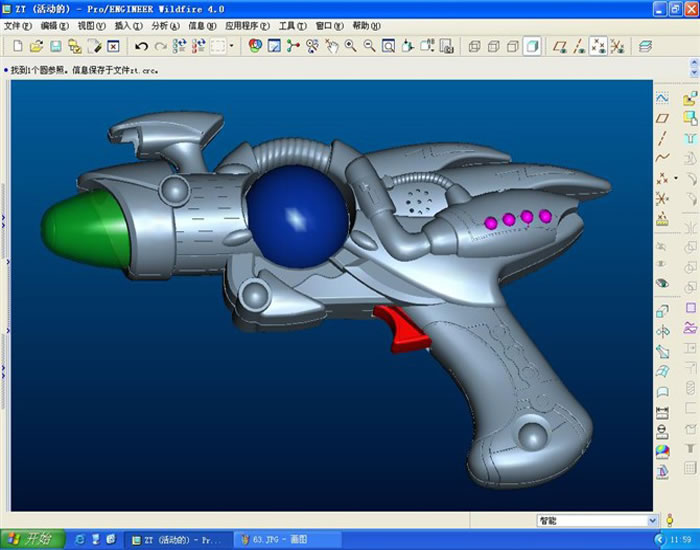Toggle shaded display mode
The width and height of the screenshot is (700, 550).
coord(532,46)
